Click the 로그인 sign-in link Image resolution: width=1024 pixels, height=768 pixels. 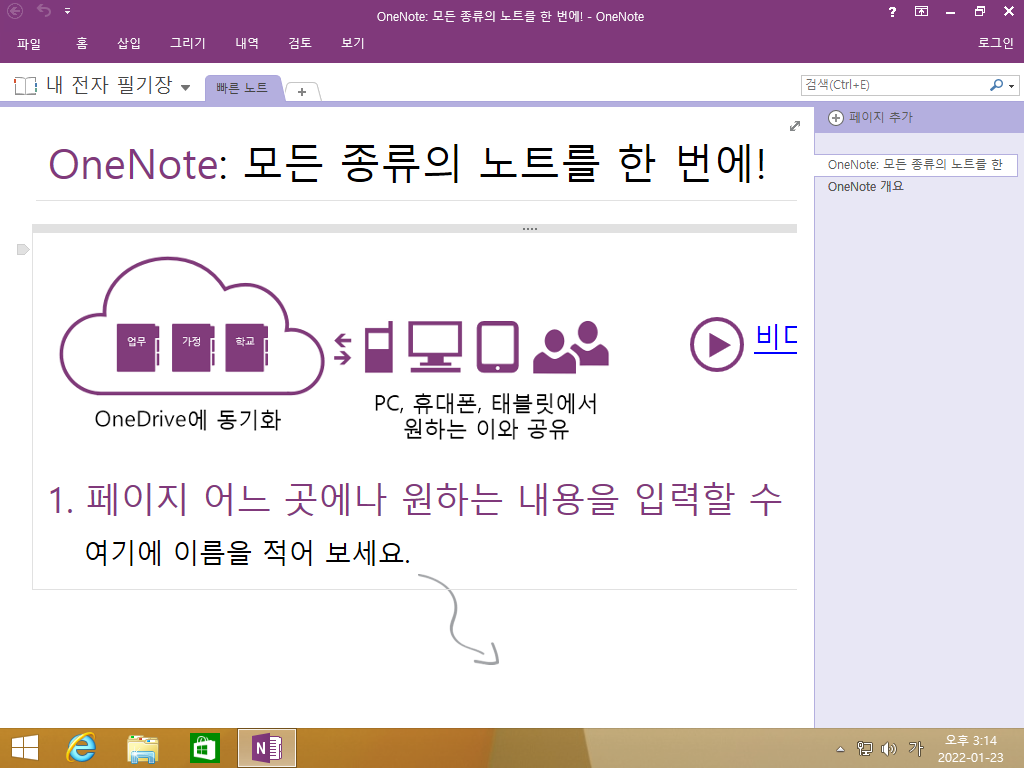click(995, 43)
